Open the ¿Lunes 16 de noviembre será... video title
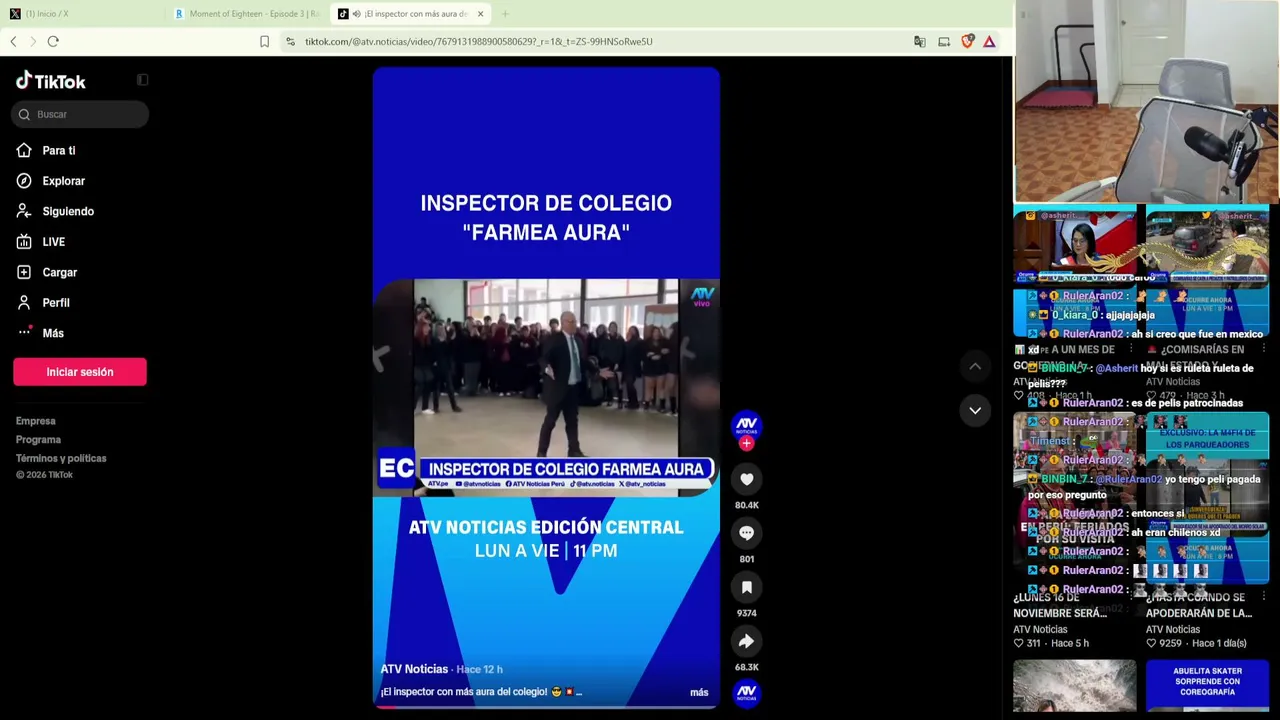The width and height of the screenshot is (1280, 720). [1060, 605]
